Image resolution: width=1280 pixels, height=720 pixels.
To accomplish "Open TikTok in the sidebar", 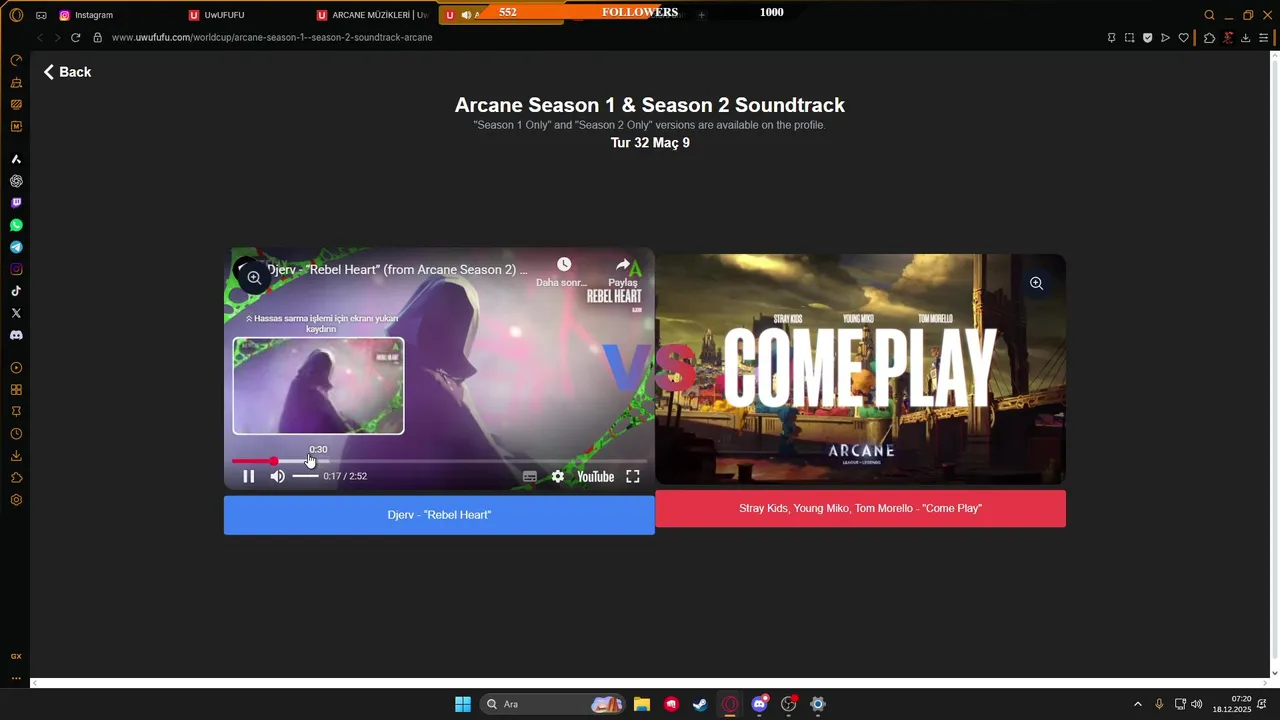I will pyautogui.click(x=16, y=291).
